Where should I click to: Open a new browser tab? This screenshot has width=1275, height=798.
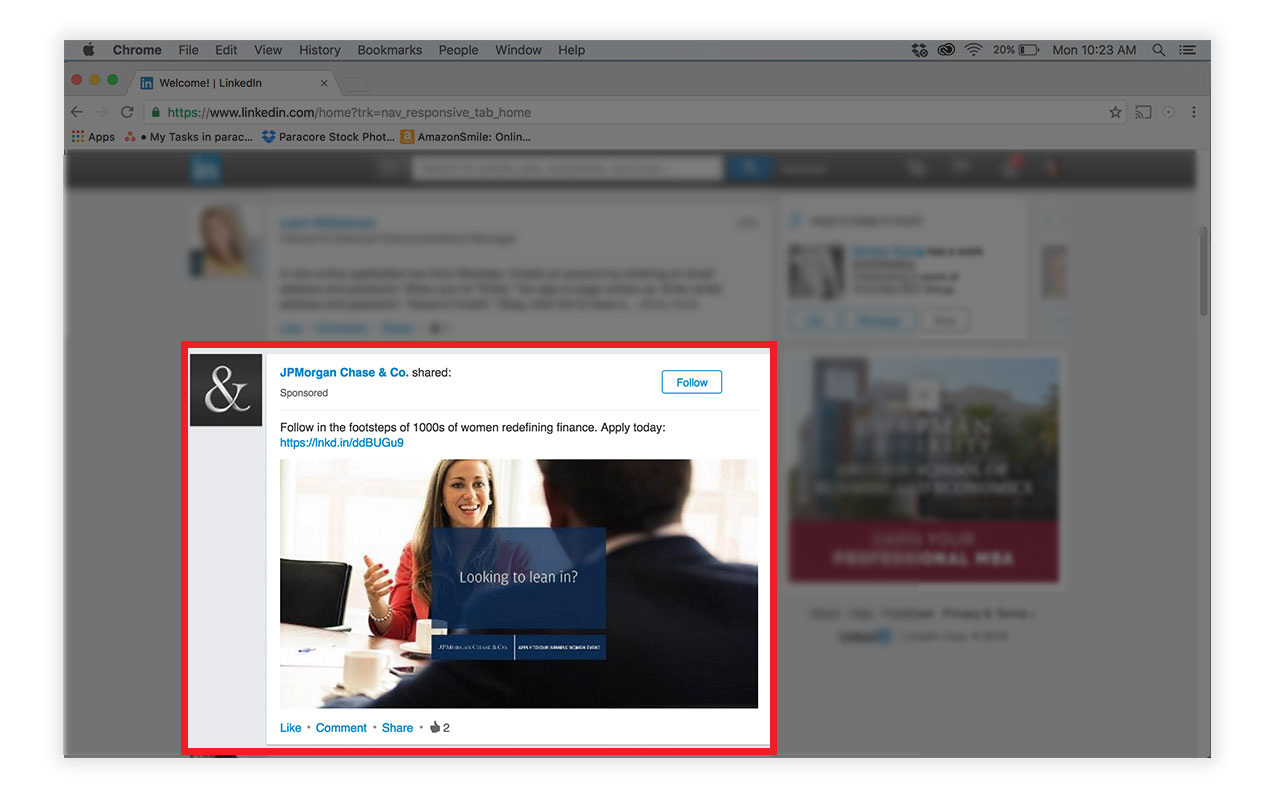[x=356, y=83]
